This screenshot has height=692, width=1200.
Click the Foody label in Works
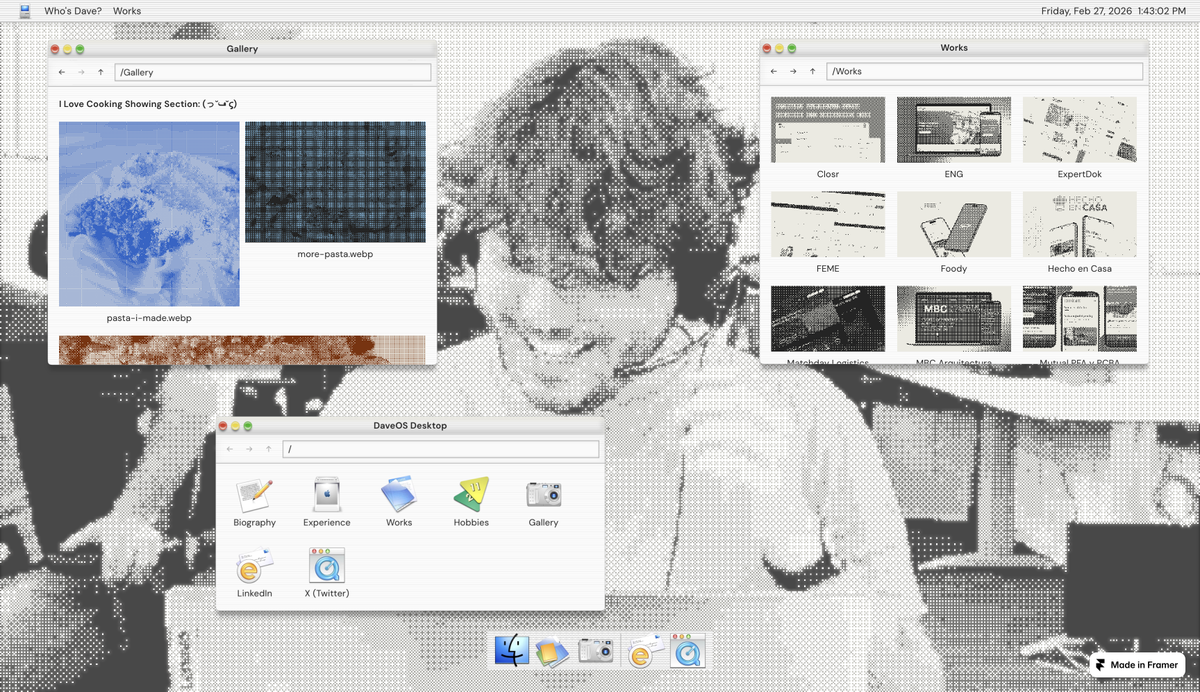[954, 269]
